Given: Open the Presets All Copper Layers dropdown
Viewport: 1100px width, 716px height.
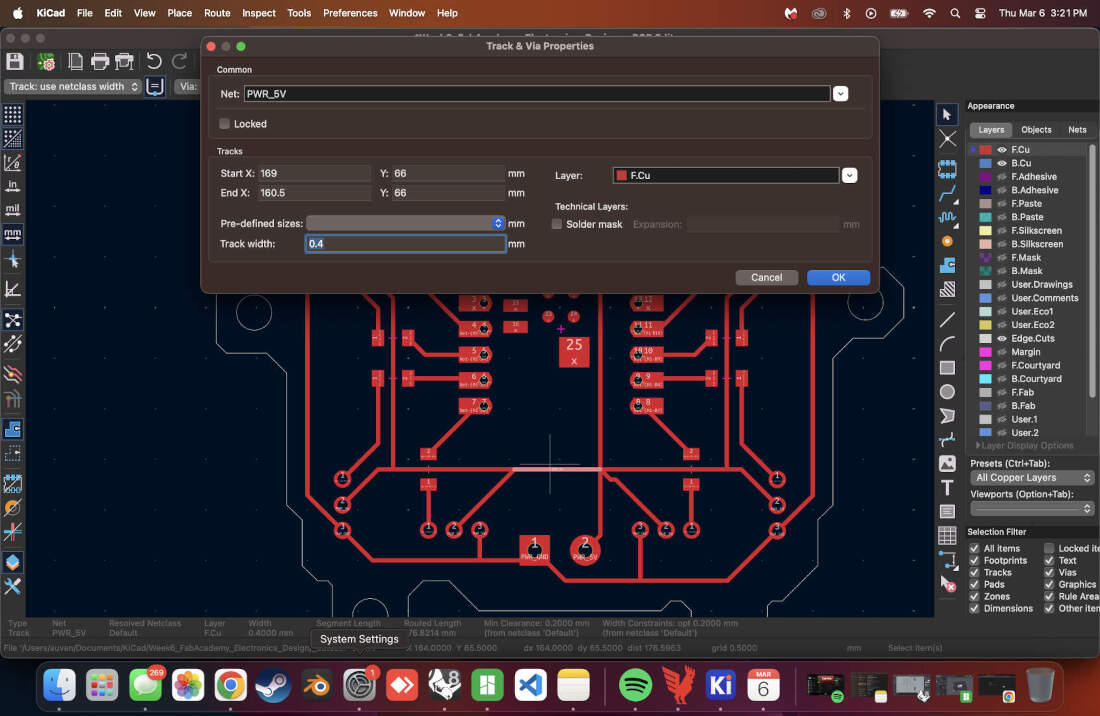Looking at the screenshot, I should (x=1032, y=478).
